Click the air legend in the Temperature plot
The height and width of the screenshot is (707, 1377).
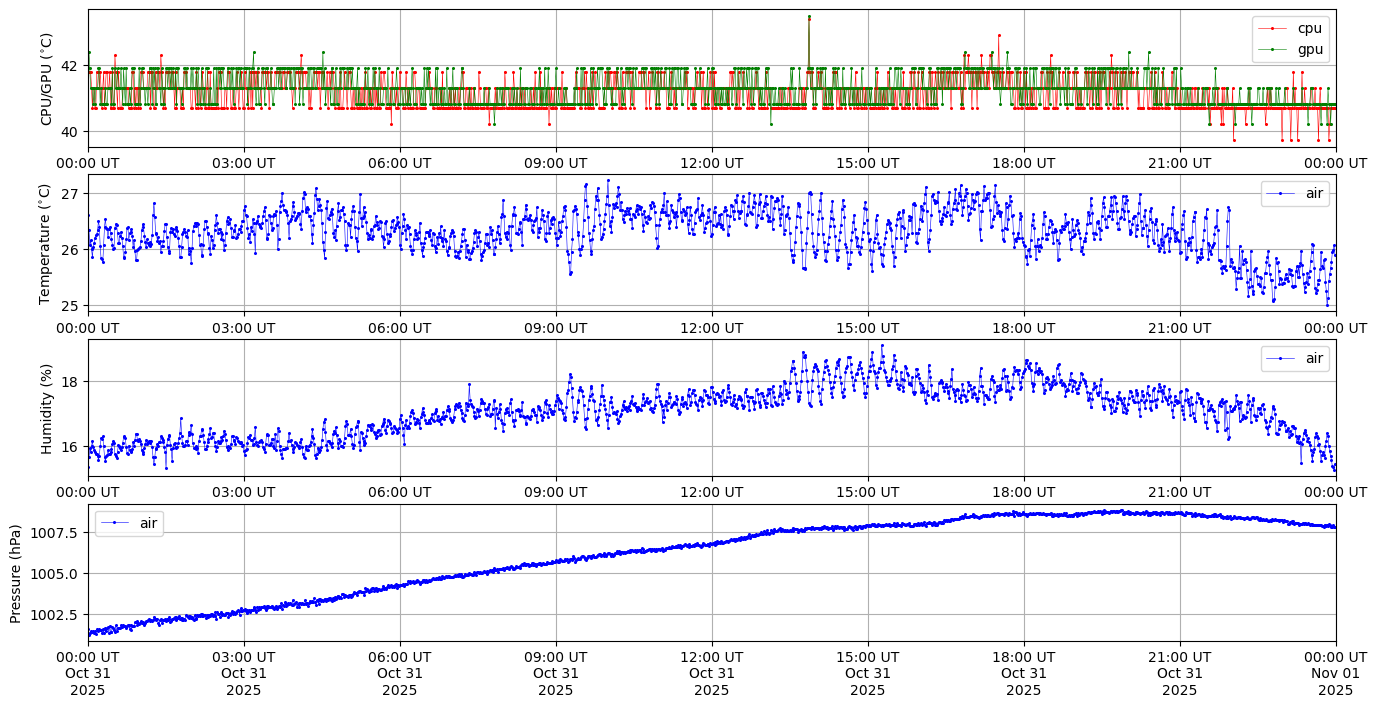[1296, 194]
